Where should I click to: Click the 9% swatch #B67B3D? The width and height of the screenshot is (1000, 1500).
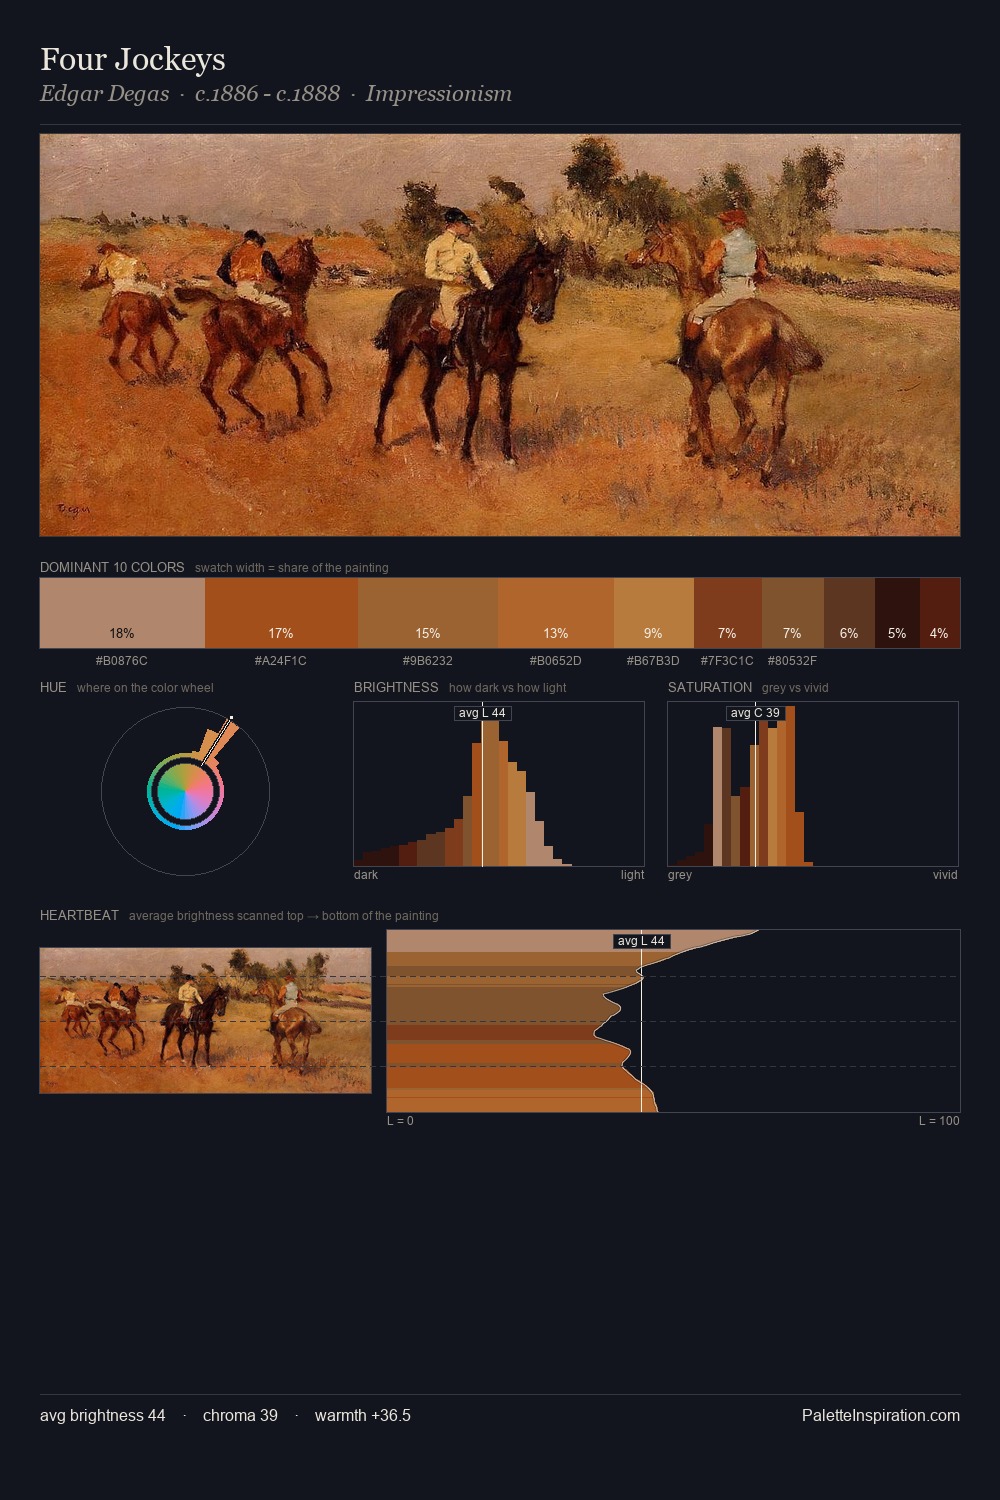tap(653, 613)
